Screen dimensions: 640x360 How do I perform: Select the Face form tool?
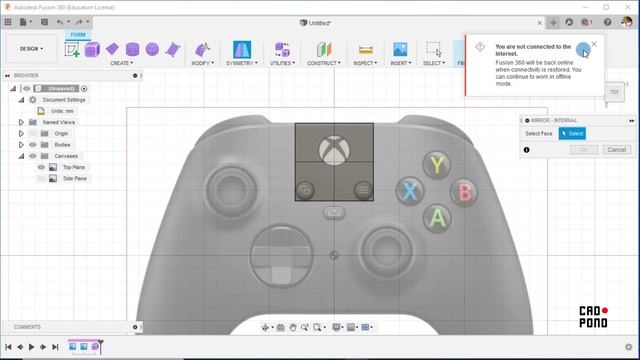[x=173, y=50]
